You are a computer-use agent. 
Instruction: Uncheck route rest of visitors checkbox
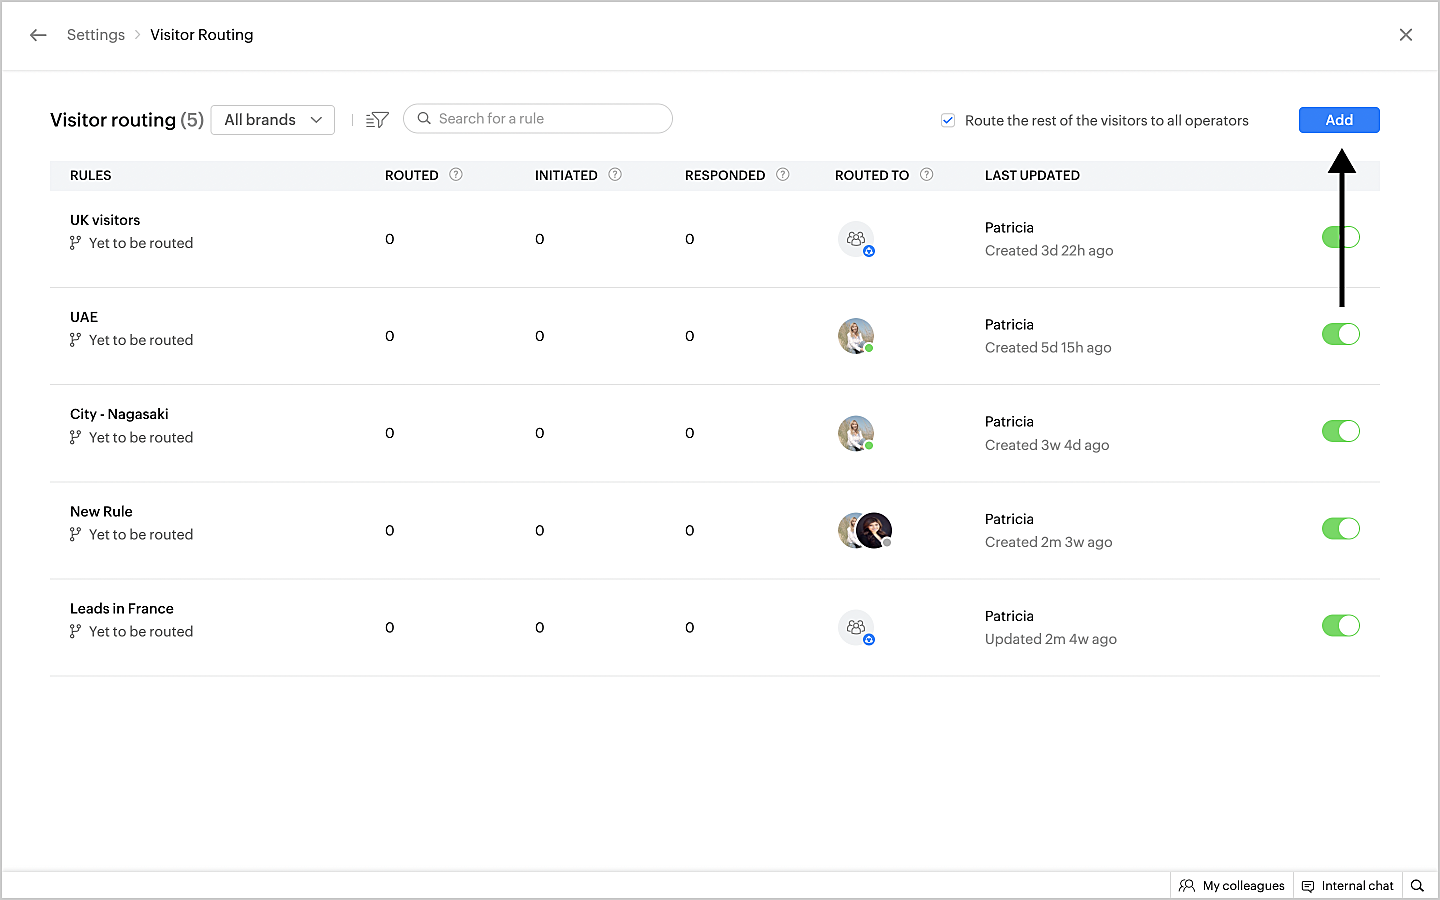point(948,121)
